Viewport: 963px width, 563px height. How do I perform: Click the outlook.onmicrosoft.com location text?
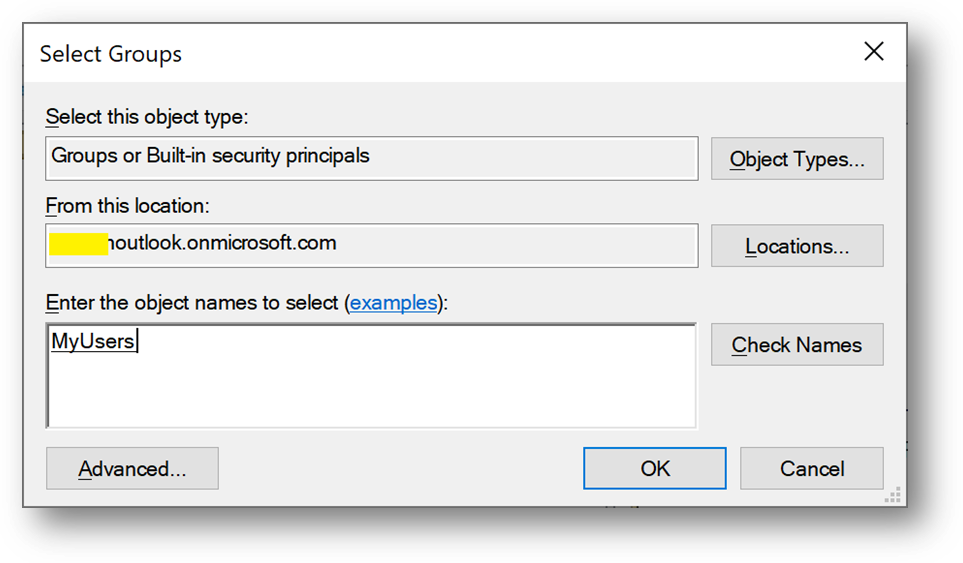pos(222,243)
